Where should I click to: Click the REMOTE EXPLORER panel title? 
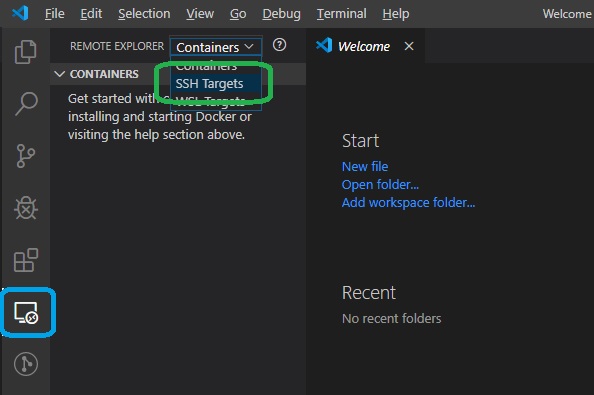pyautogui.click(x=117, y=46)
